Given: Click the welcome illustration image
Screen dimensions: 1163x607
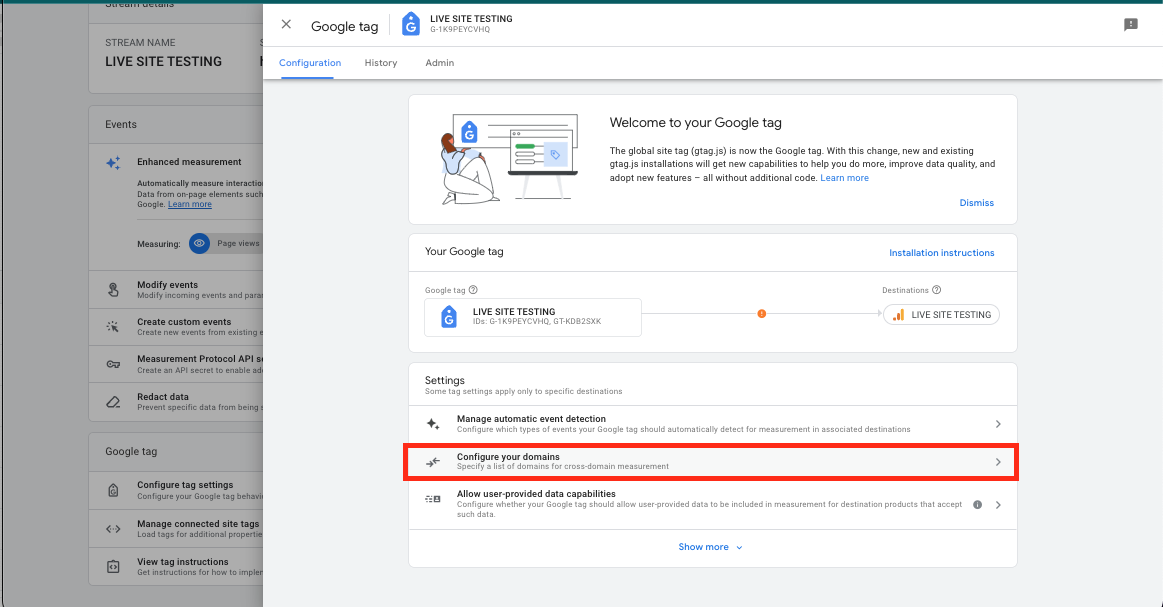Looking at the screenshot, I should pyautogui.click(x=509, y=159).
